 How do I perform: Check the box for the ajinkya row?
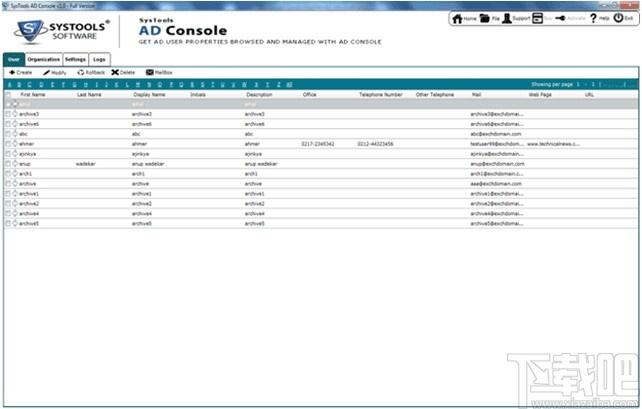pyautogui.click(x=8, y=154)
